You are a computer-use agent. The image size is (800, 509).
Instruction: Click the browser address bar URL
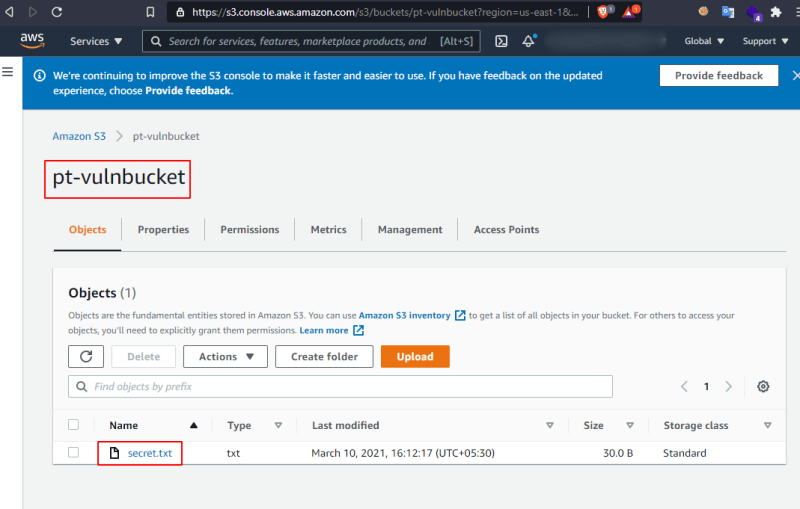point(385,12)
